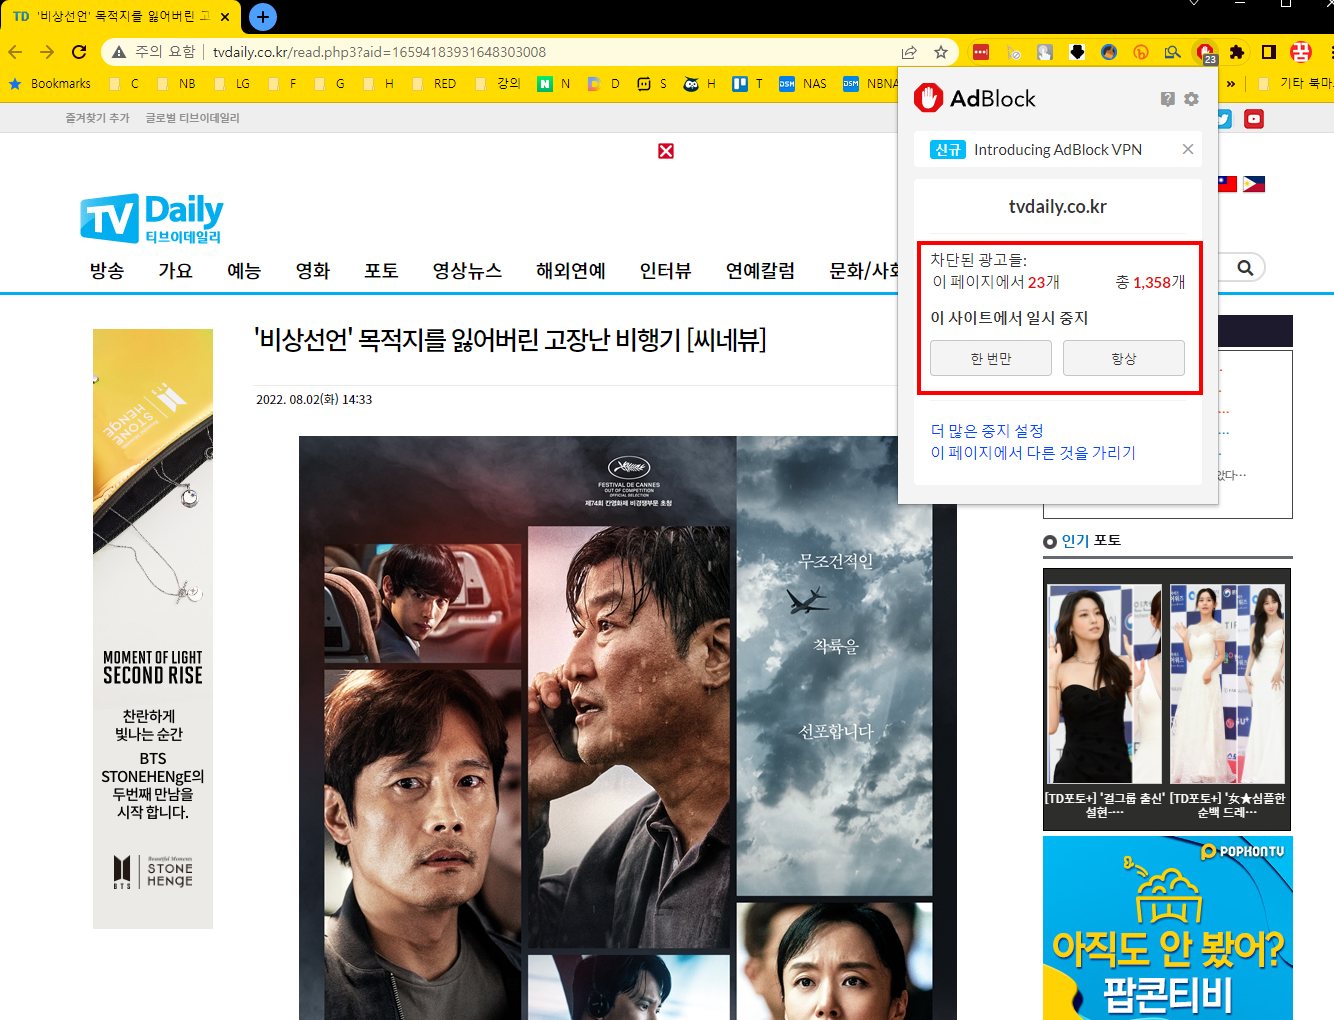Open the black download-arrow extension icon

click(x=1077, y=52)
